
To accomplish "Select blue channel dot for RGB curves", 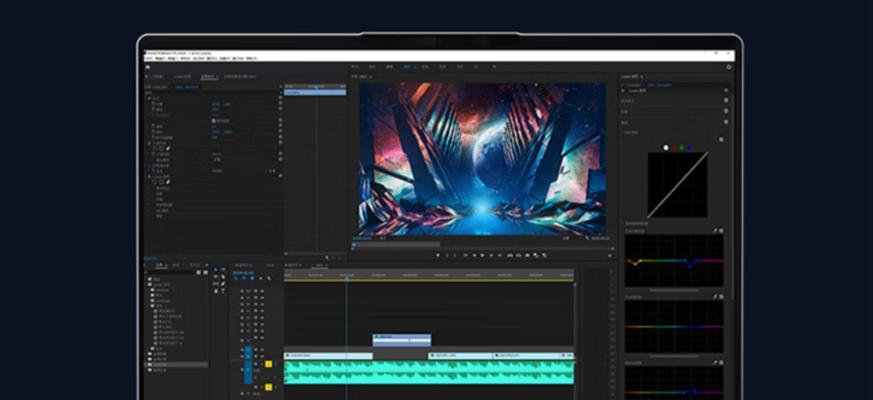I will [689, 148].
